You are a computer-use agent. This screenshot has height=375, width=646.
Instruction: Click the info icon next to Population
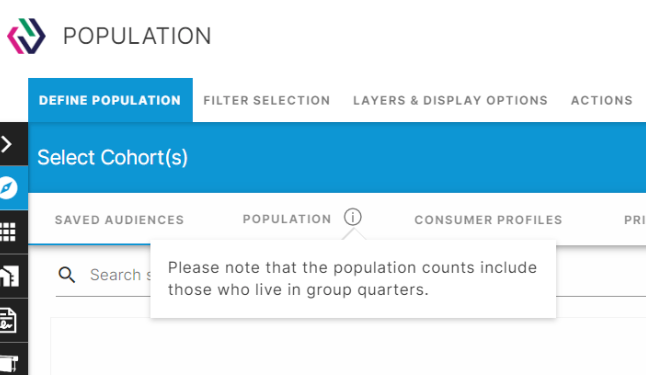click(353, 217)
